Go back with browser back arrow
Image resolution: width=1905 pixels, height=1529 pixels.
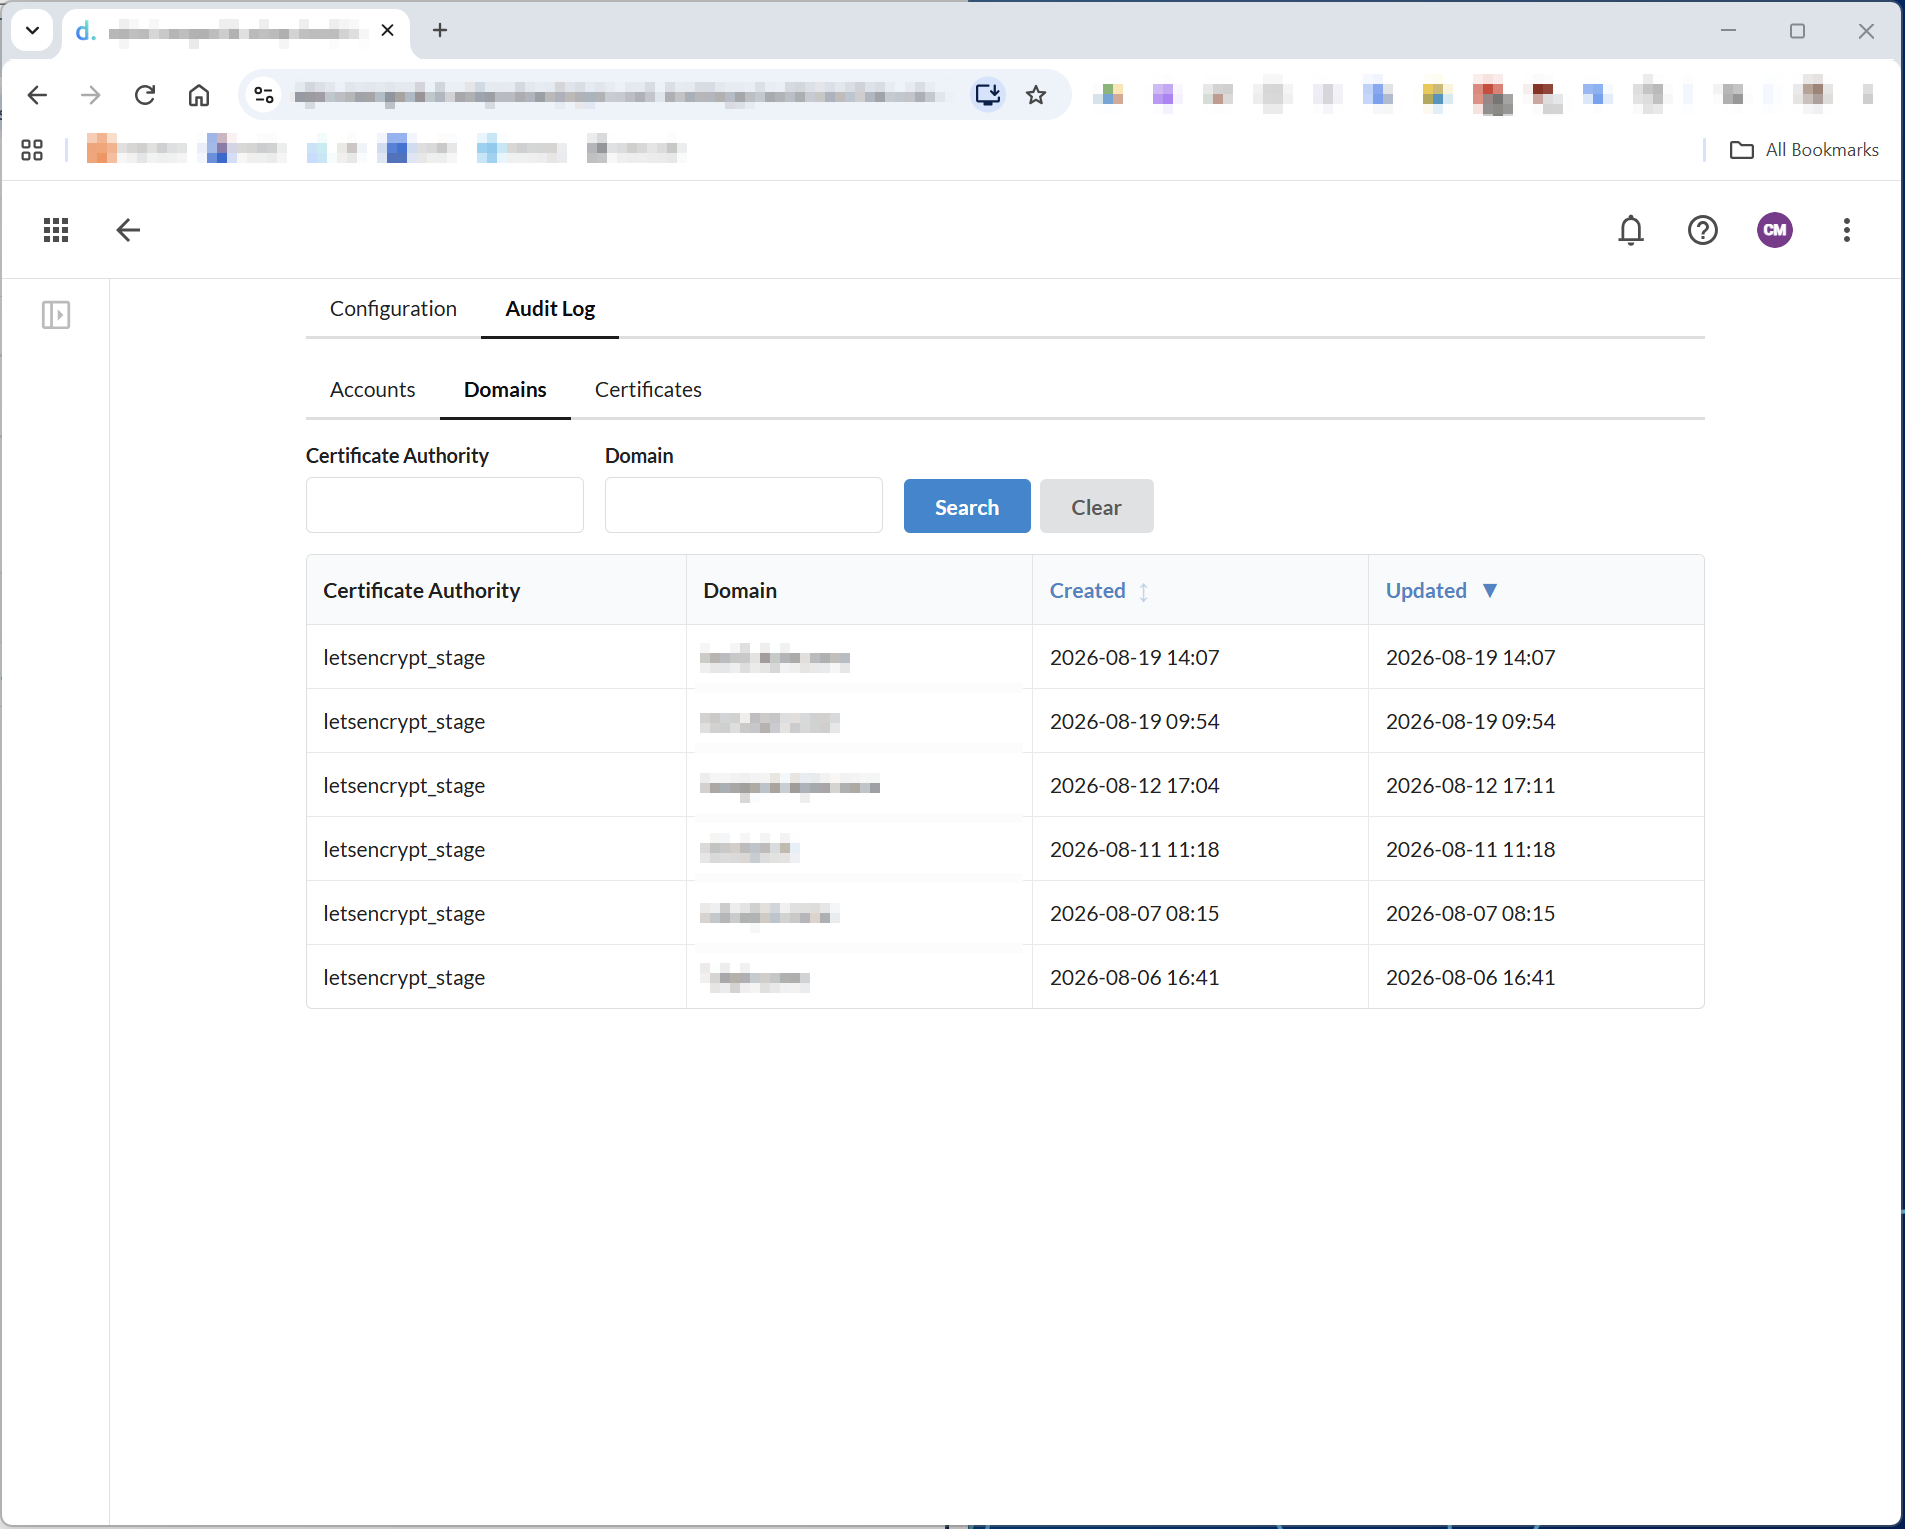[37, 95]
